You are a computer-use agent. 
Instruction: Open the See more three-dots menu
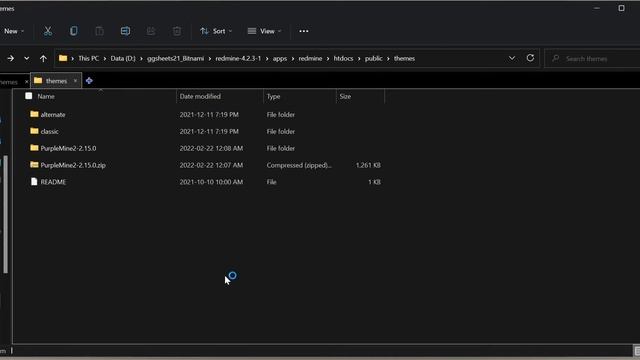[304, 31]
